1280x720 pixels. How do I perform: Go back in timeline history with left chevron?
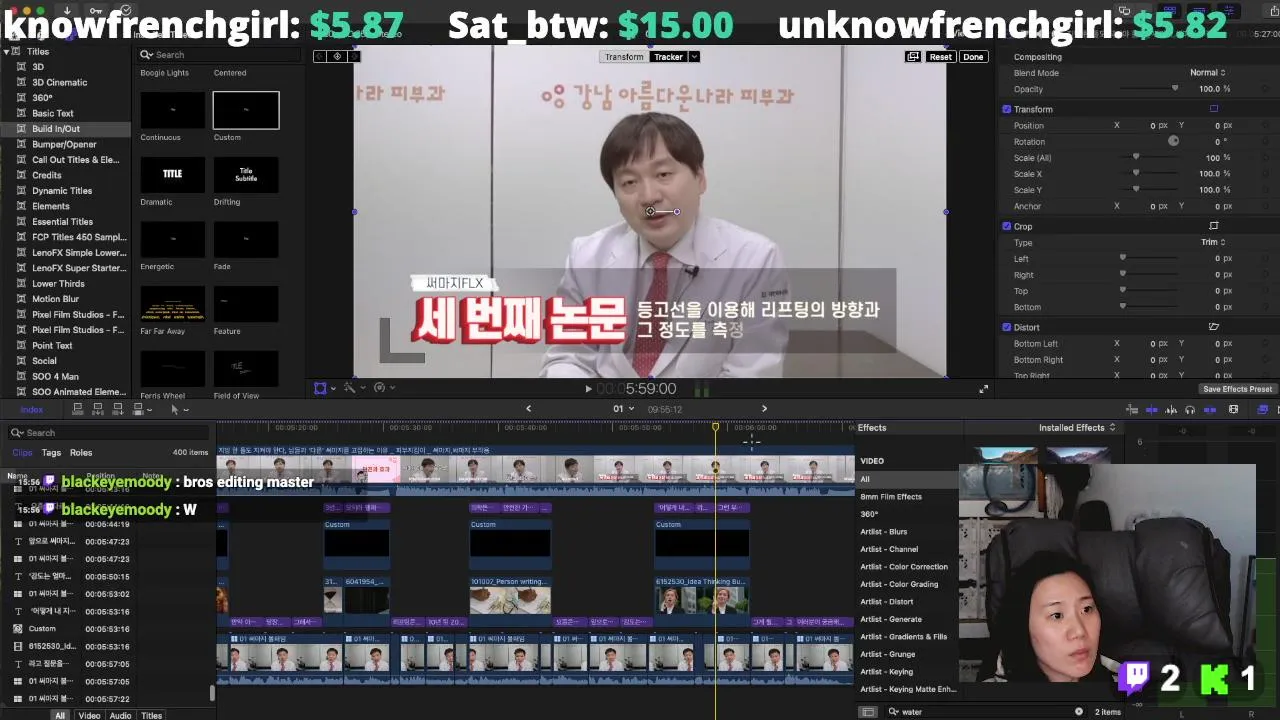[528, 408]
